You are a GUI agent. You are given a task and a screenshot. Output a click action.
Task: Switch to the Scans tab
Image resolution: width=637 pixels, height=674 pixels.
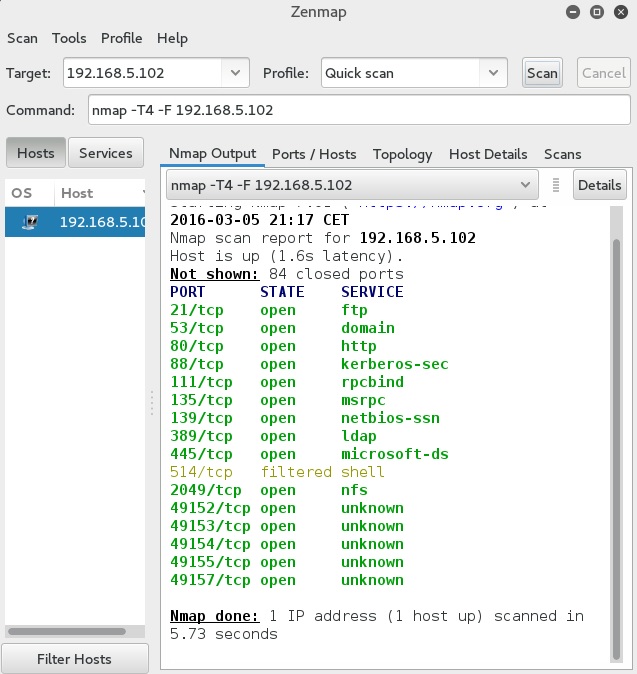[563, 154]
